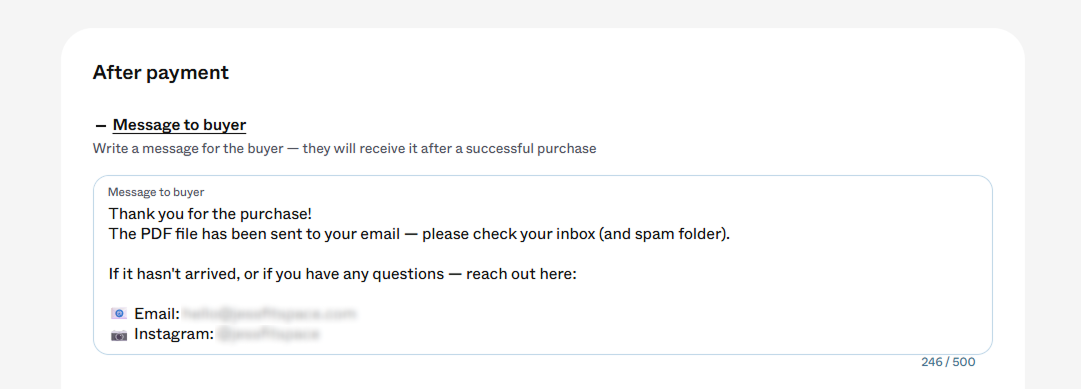The image size is (1081, 389).
Task: Click the blurred email address text
Action: 270,314
